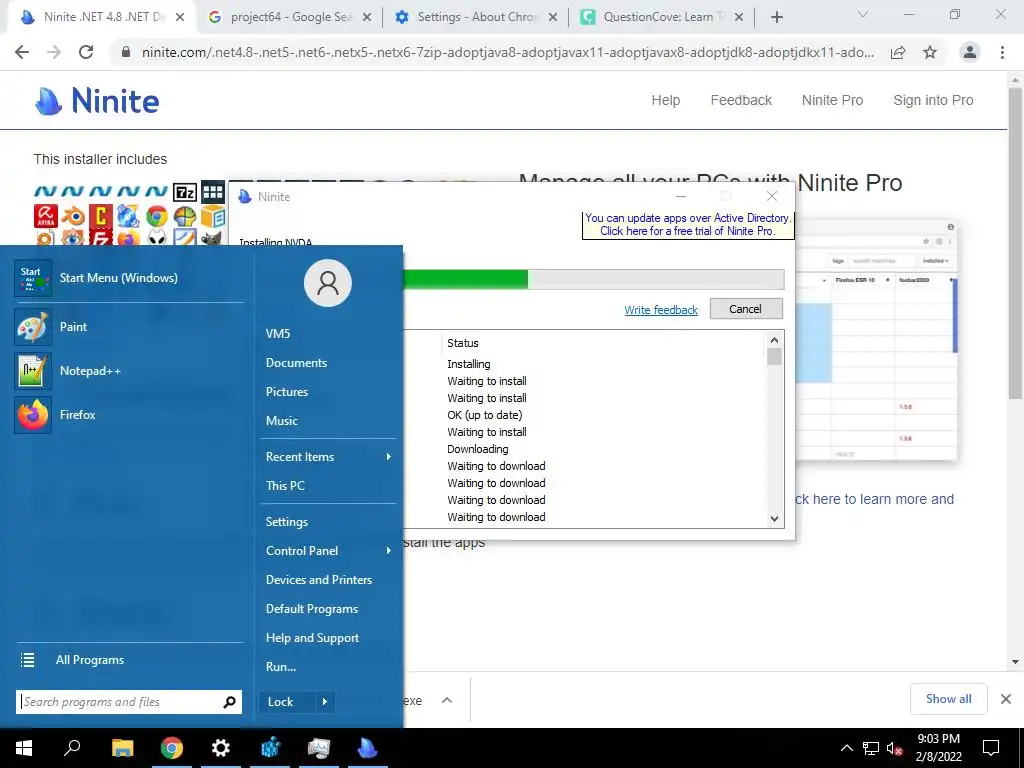Screen dimensions: 1024x768
Task: Click the network tray icon
Action: [x=871, y=748]
